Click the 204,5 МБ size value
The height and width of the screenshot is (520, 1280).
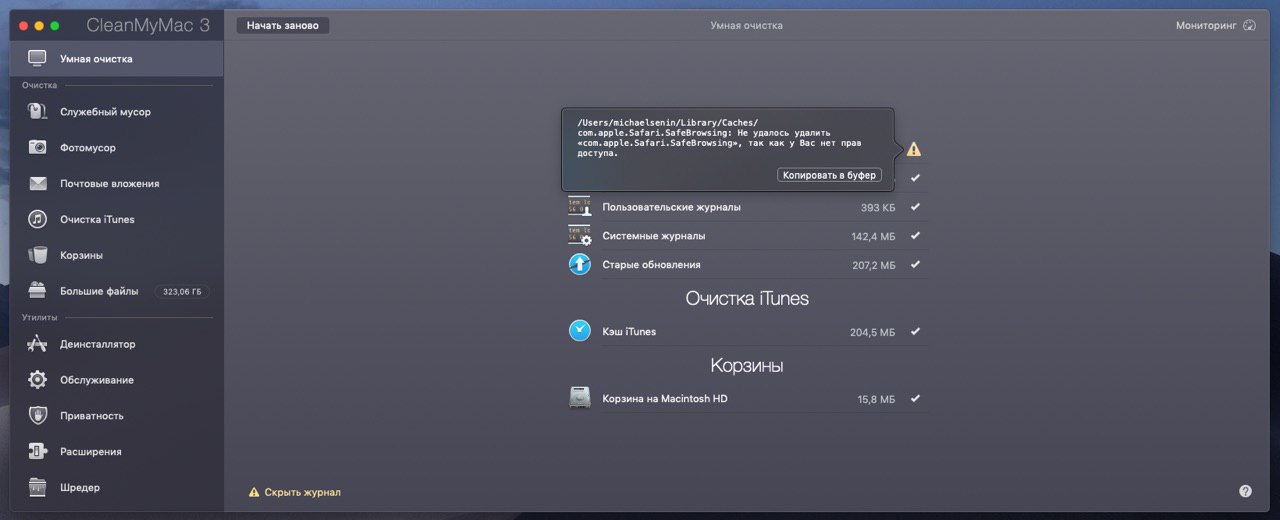point(873,332)
